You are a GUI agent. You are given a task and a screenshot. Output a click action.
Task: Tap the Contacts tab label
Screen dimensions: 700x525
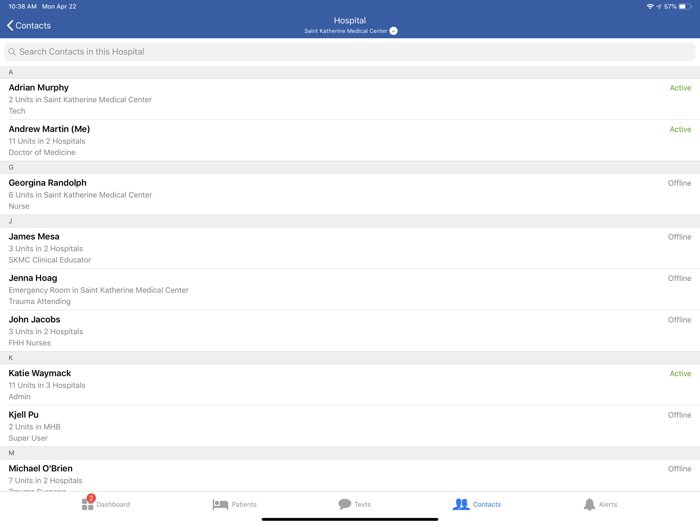(x=487, y=504)
